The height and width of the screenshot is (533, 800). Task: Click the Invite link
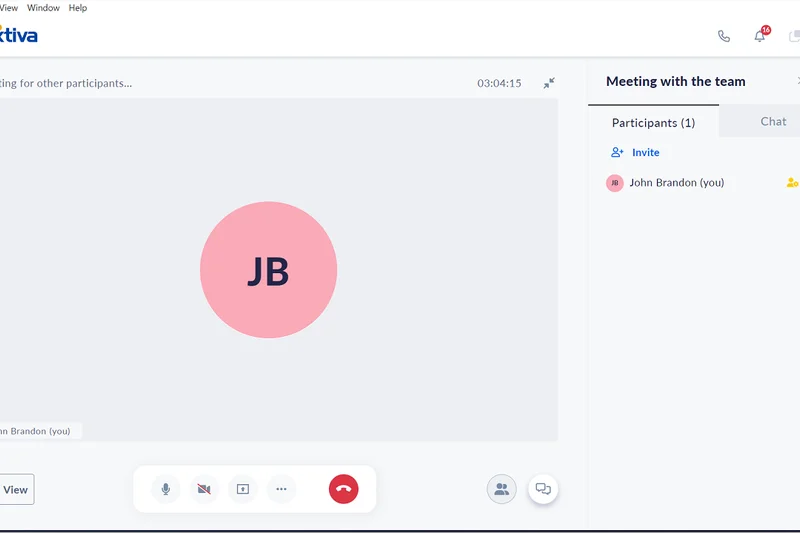pyautogui.click(x=645, y=152)
